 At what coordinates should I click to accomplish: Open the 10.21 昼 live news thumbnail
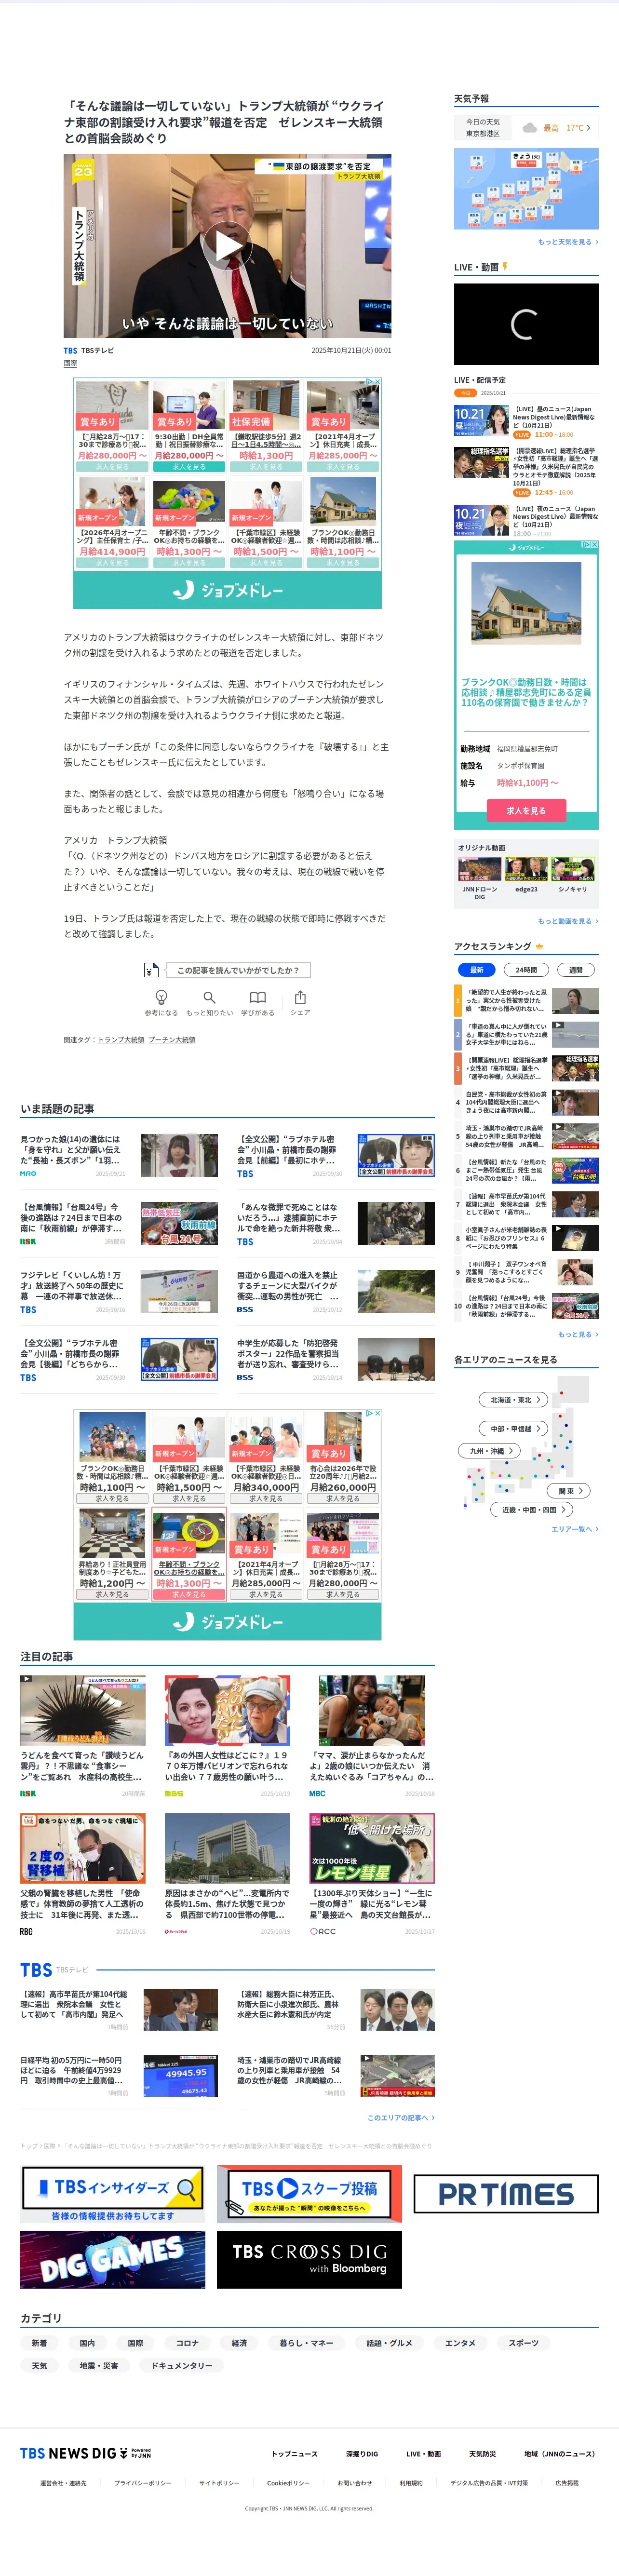481,421
